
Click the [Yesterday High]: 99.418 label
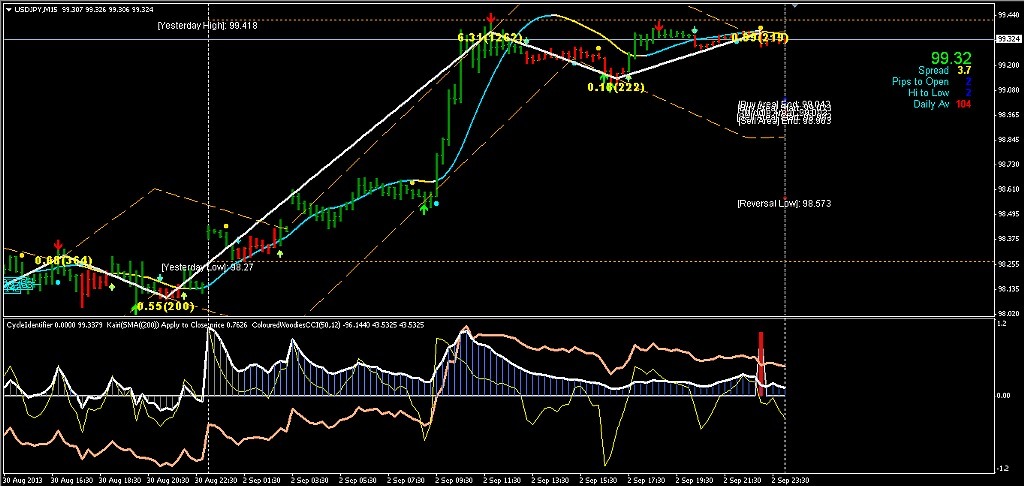[x=207, y=25]
